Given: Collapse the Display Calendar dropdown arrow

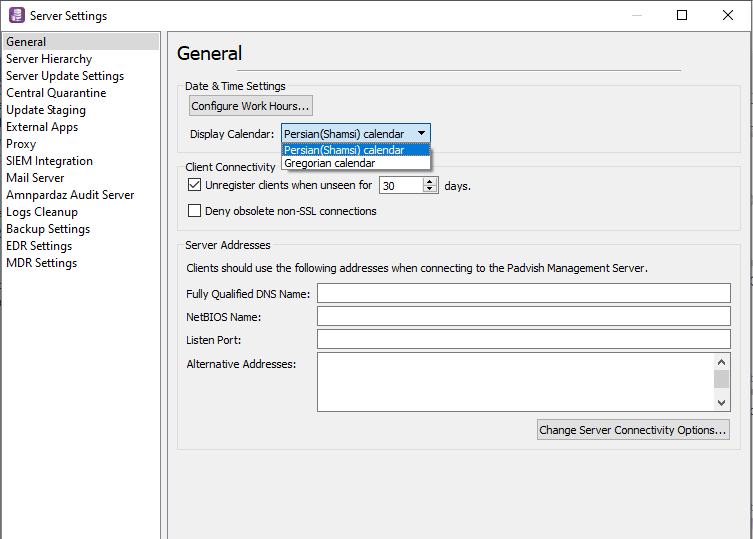Looking at the screenshot, I should click(x=421, y=133).
